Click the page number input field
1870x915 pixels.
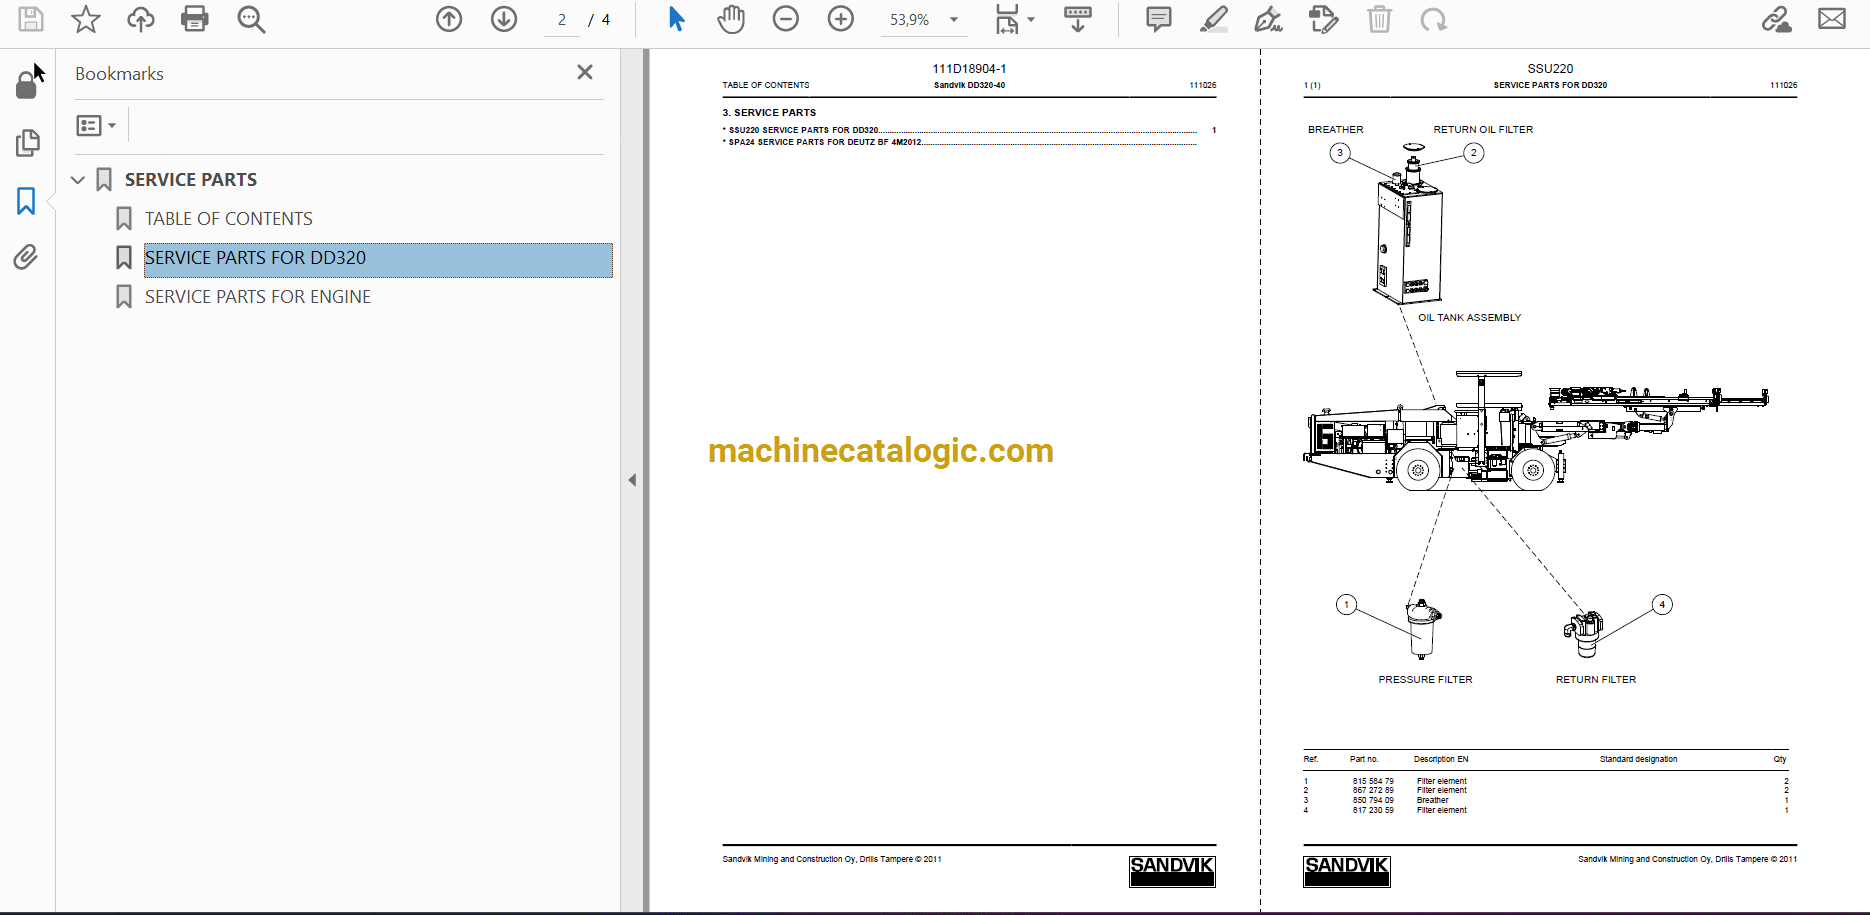click(562, 20)
